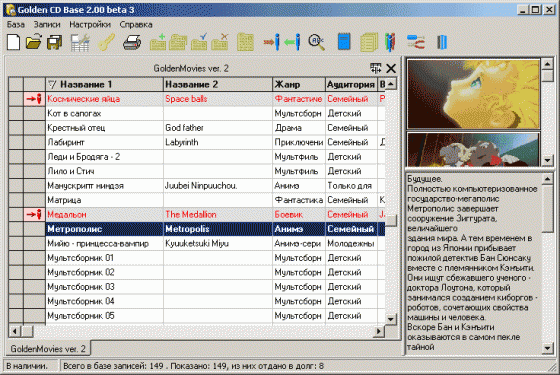
Task: Add a new record card with plus
Action: click(158, 42)
